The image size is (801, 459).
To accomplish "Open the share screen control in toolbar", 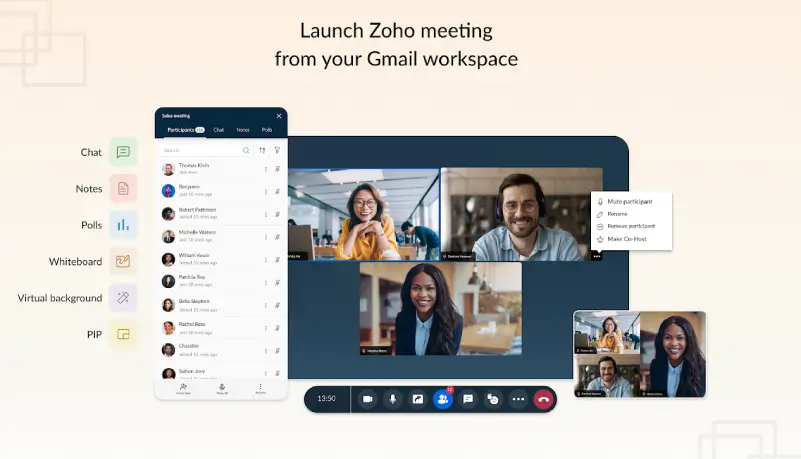I will coord(417,399).
